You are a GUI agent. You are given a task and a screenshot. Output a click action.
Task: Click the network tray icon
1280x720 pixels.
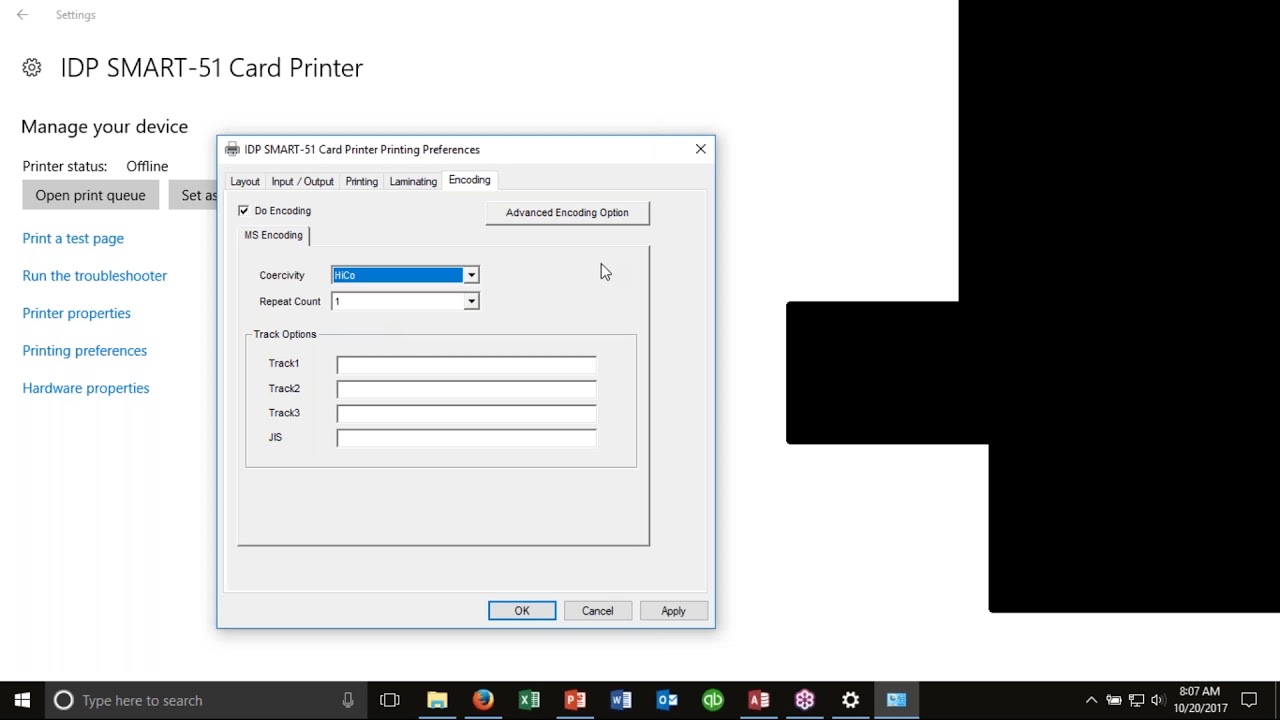click(x=1136, y=700)
